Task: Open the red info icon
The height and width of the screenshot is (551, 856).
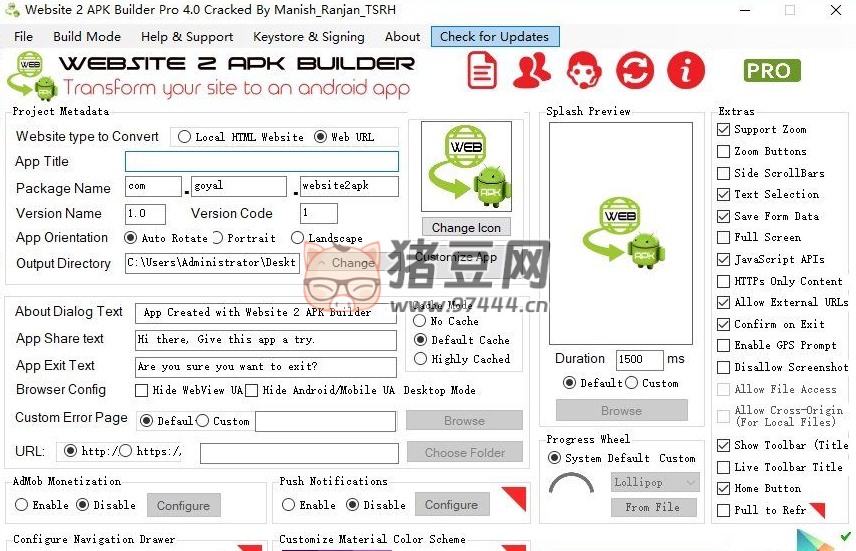Action: (685, 71)
